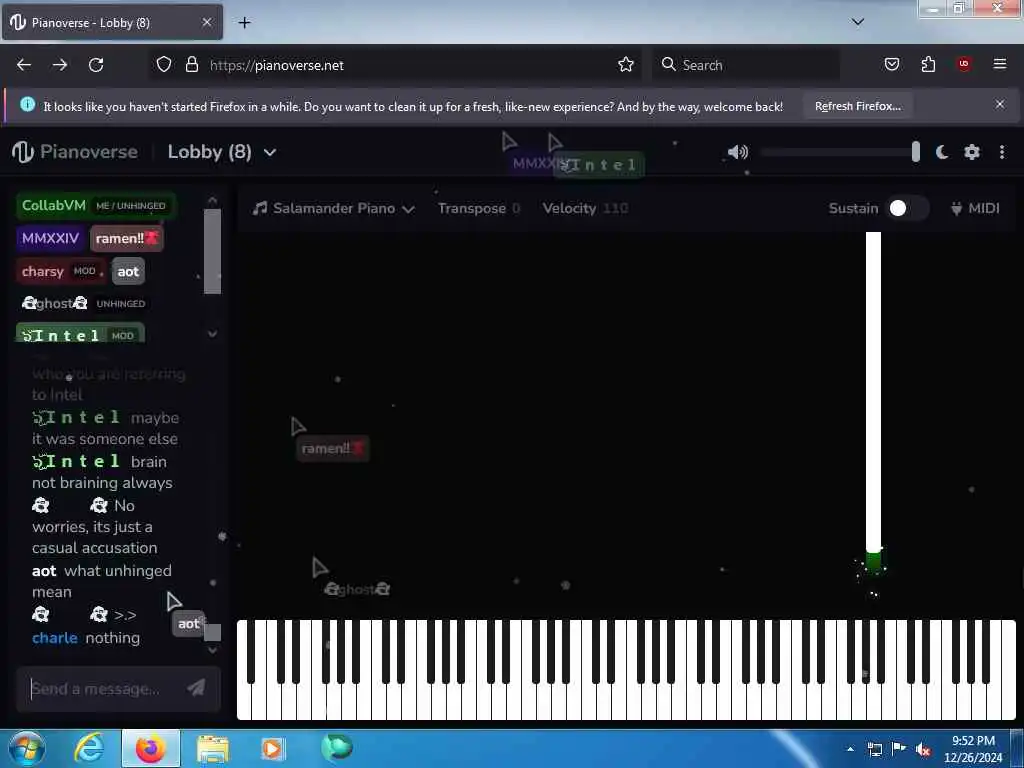Image resolution: width=1024 pixels, height=768 pixels.
Task: Click the chat scrollbar thumb
Action: [x=212, y=632]
